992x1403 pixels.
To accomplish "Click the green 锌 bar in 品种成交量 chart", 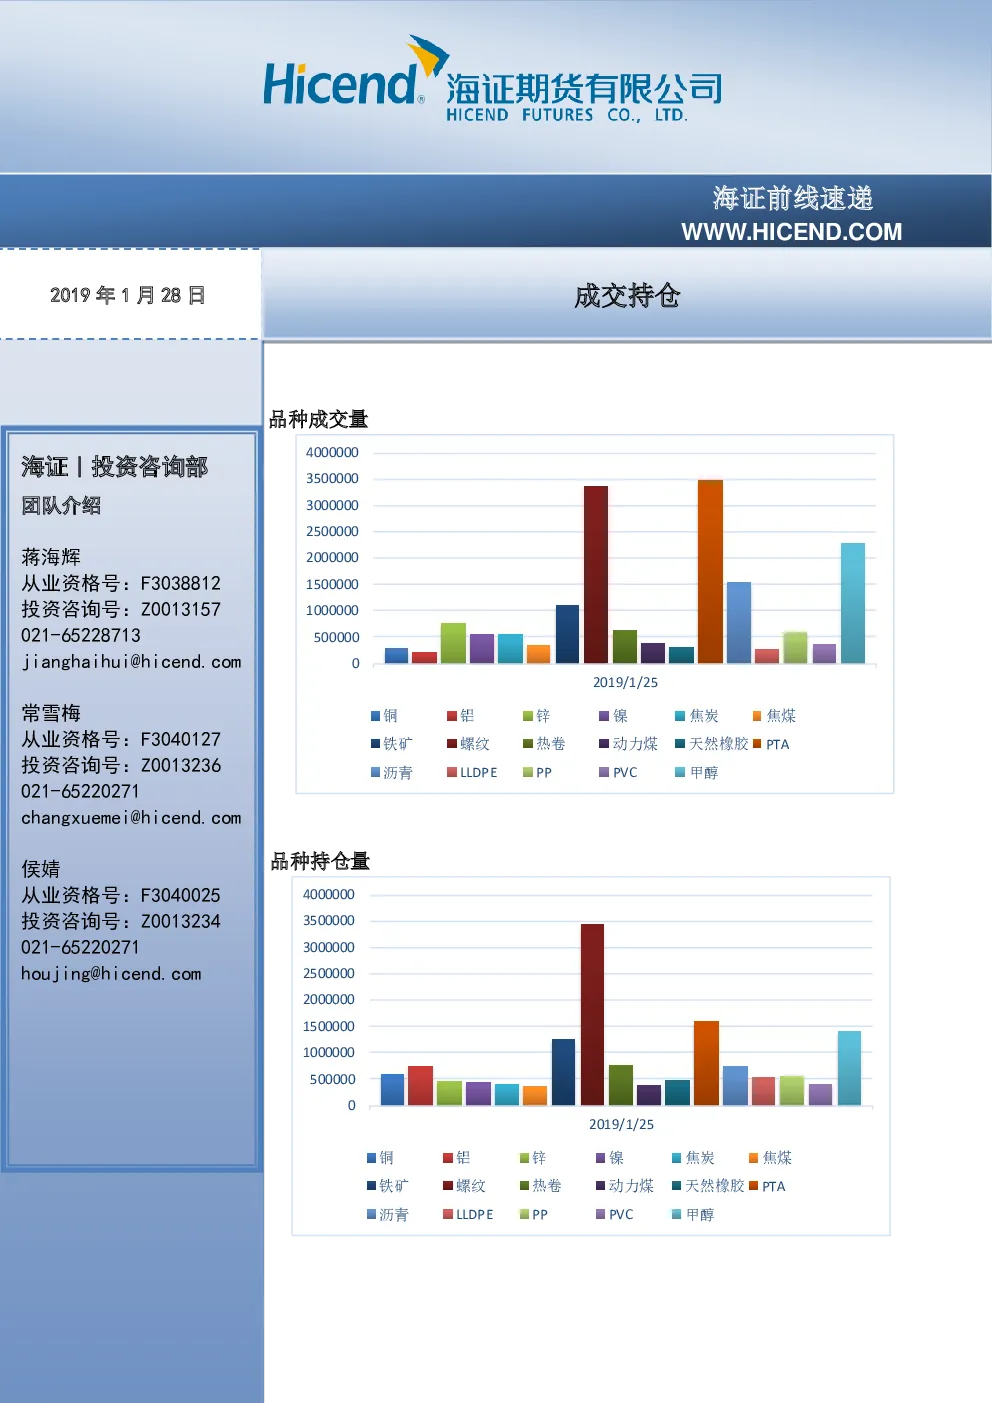I will [x=453, y=643].
